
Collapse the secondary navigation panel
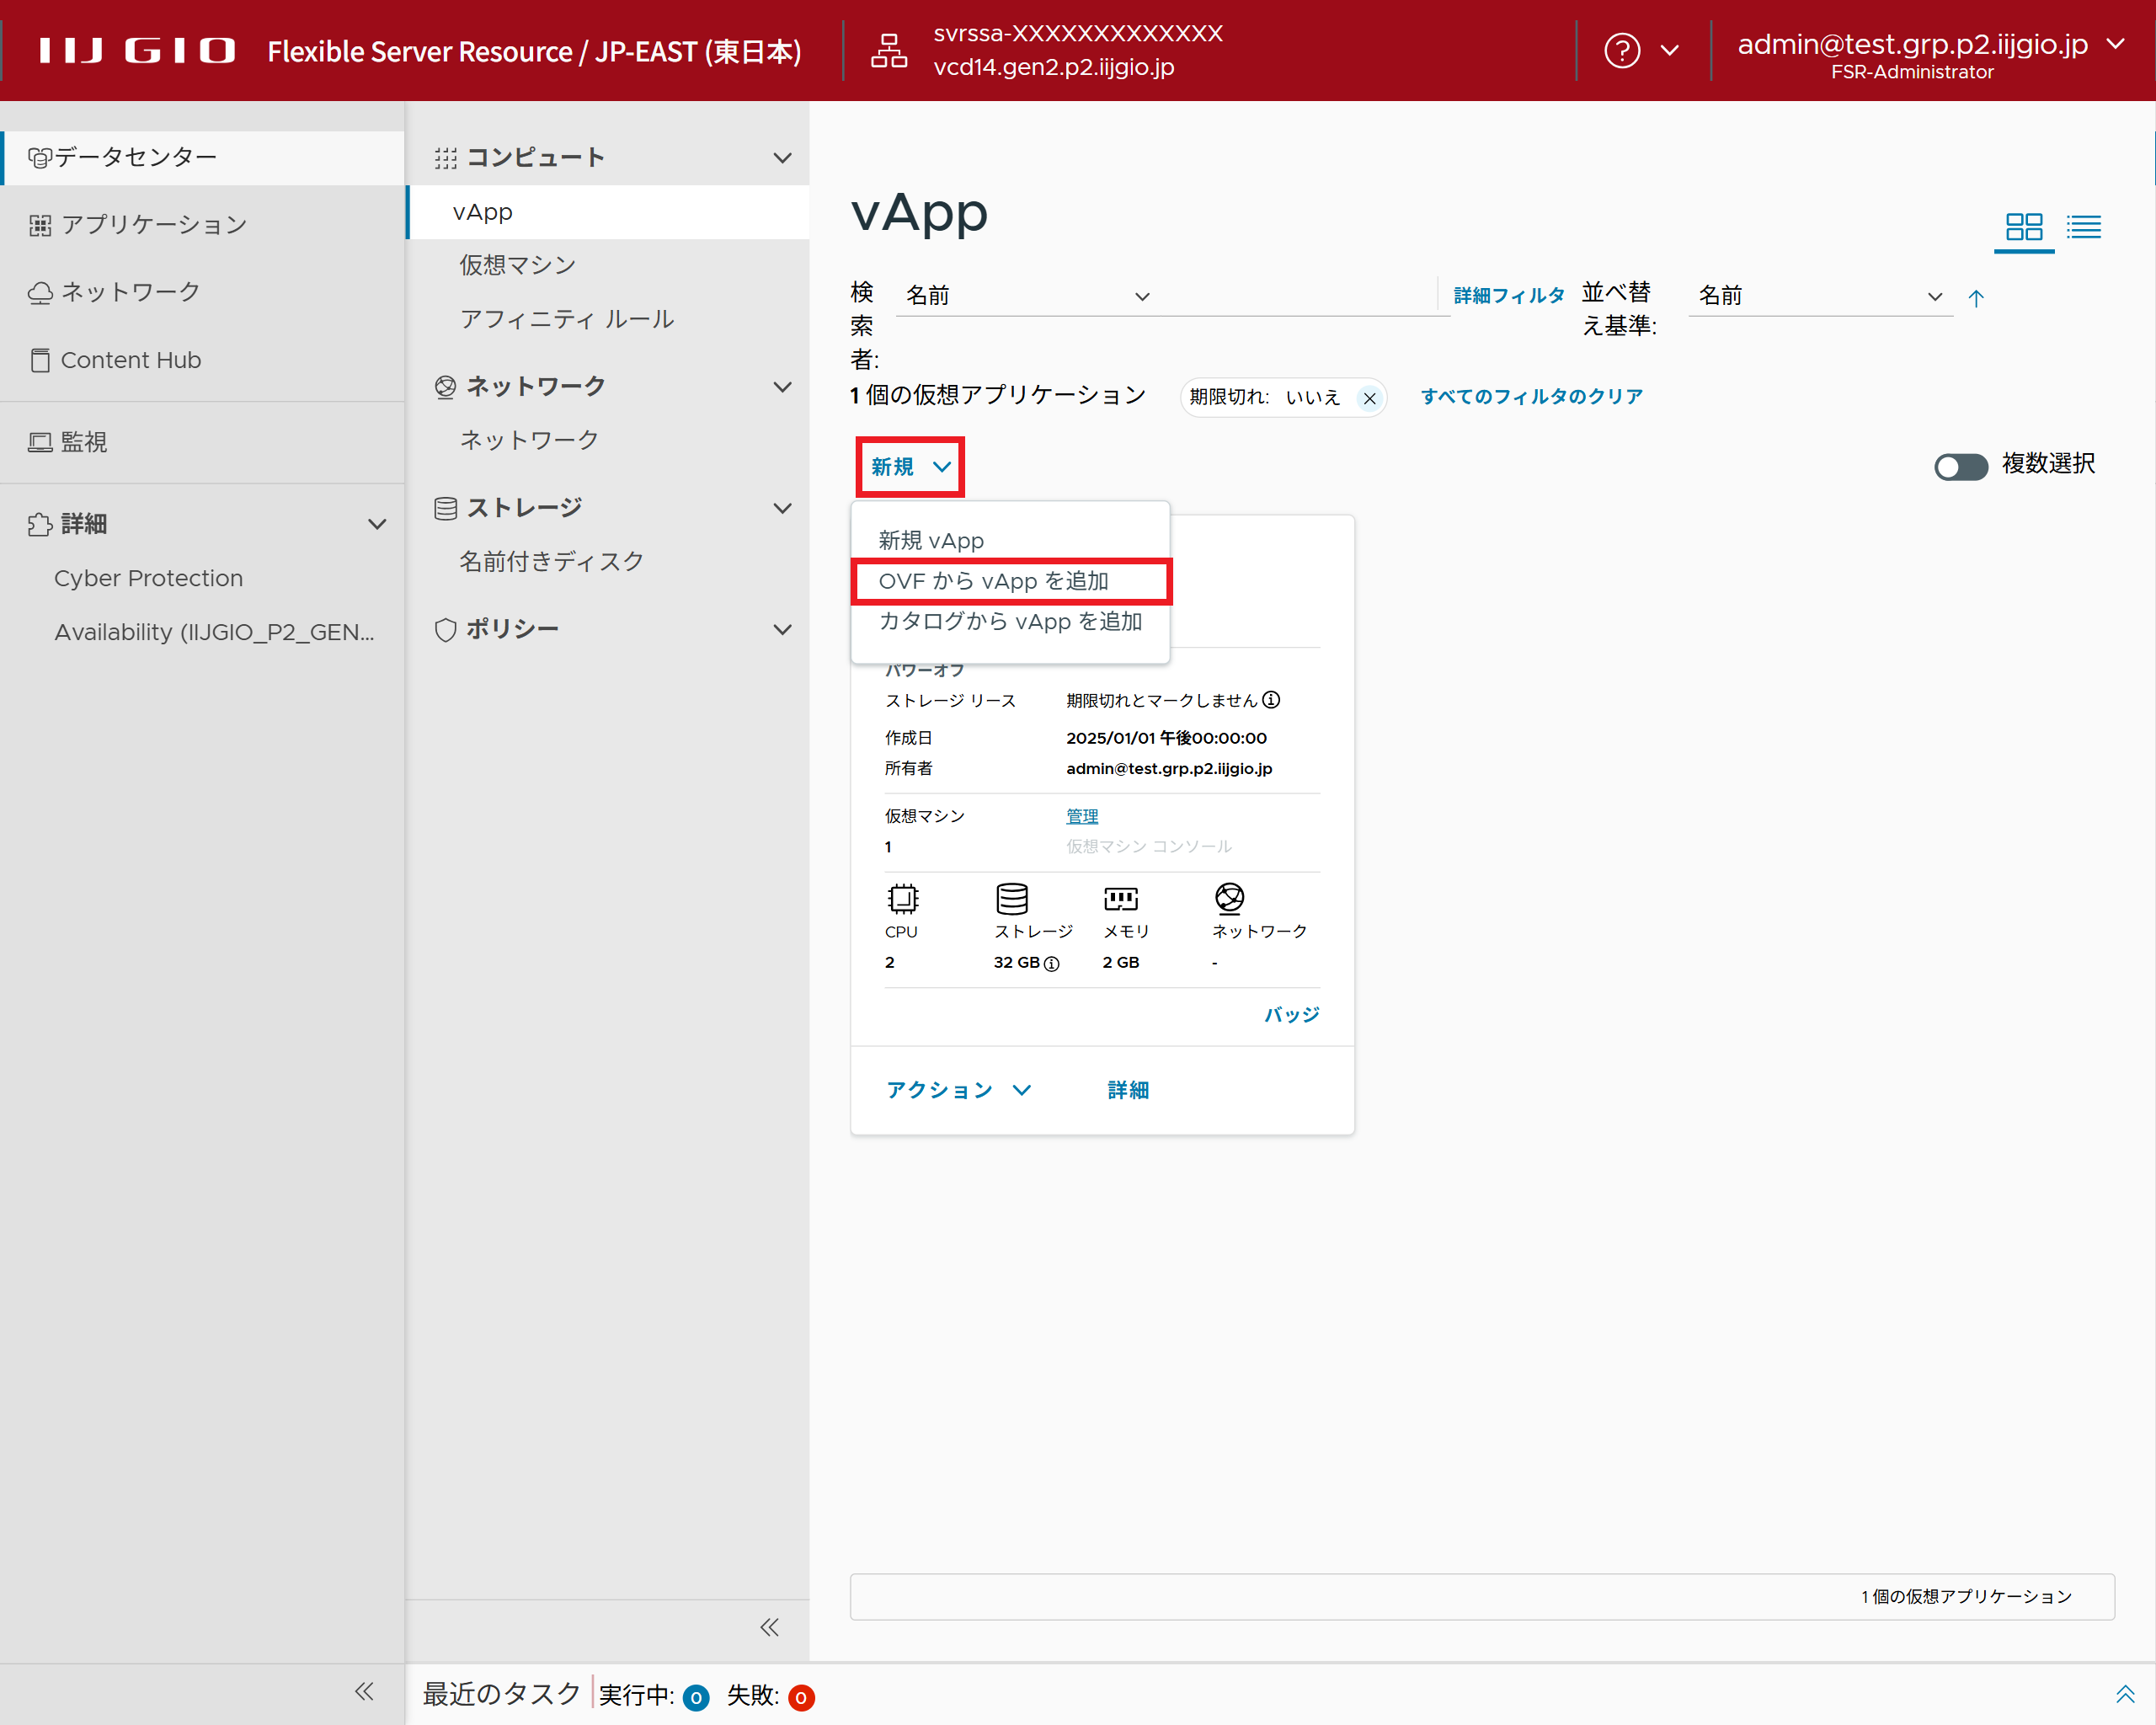tap(768, 1627)
